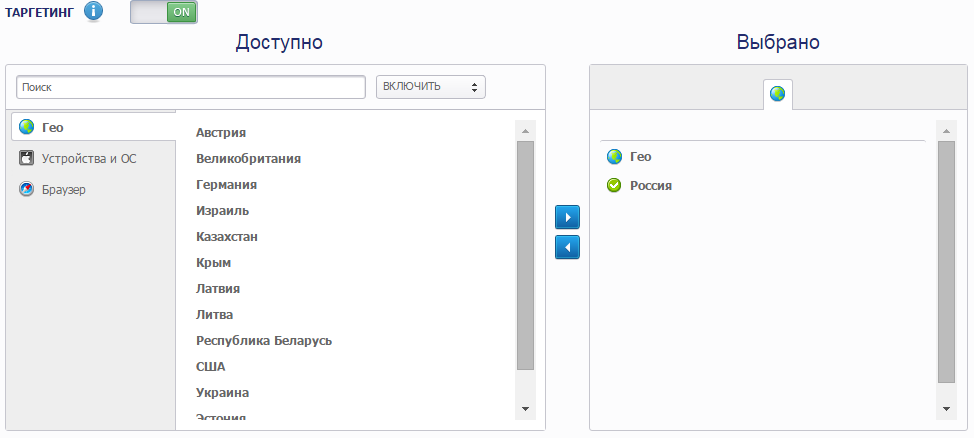Click the devices icon beside Устройства и ОС
This screenshot has height=438, width=974.
pyautogui.click(x=26, y=158)
